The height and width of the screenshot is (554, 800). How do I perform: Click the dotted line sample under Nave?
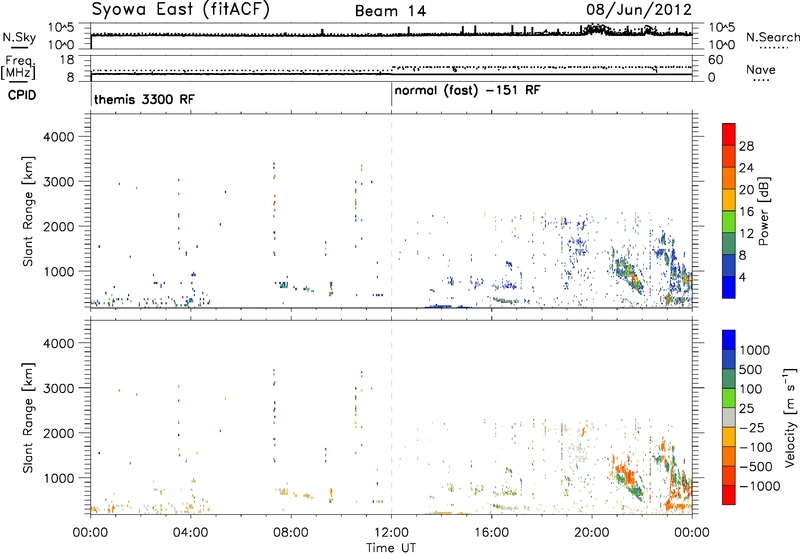point(761,81)
